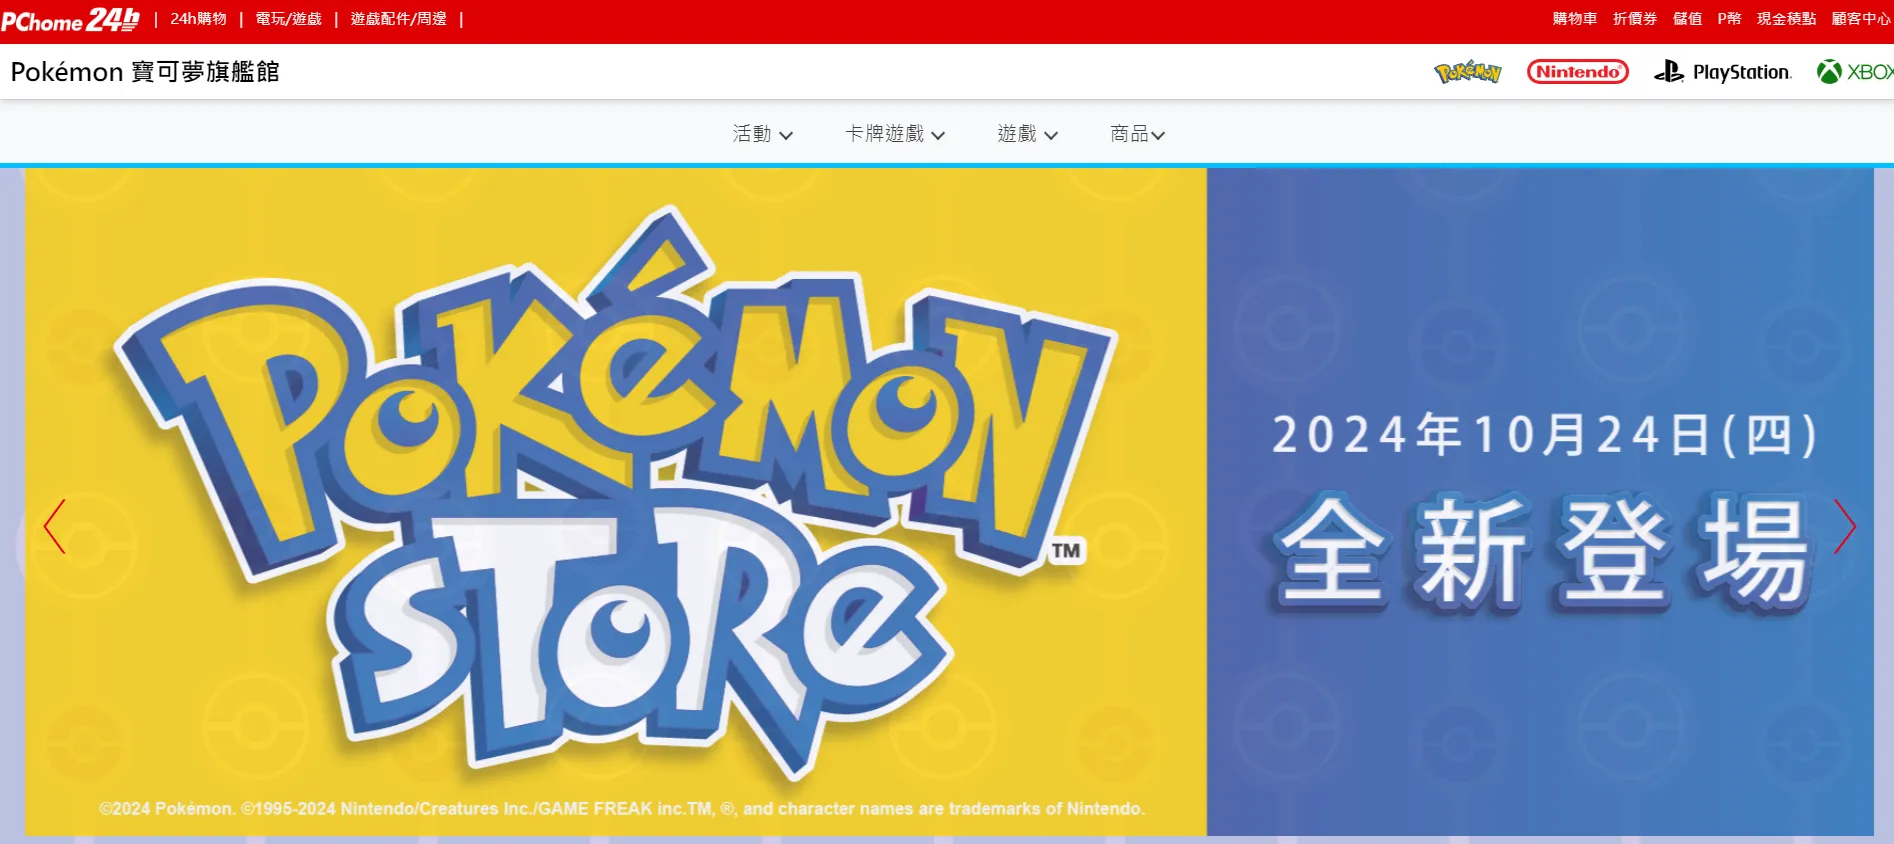Click the Pokémon 寶可夢旗艦館 title
This screenshot has width=1894, height=844.
(x=145, y=72)
